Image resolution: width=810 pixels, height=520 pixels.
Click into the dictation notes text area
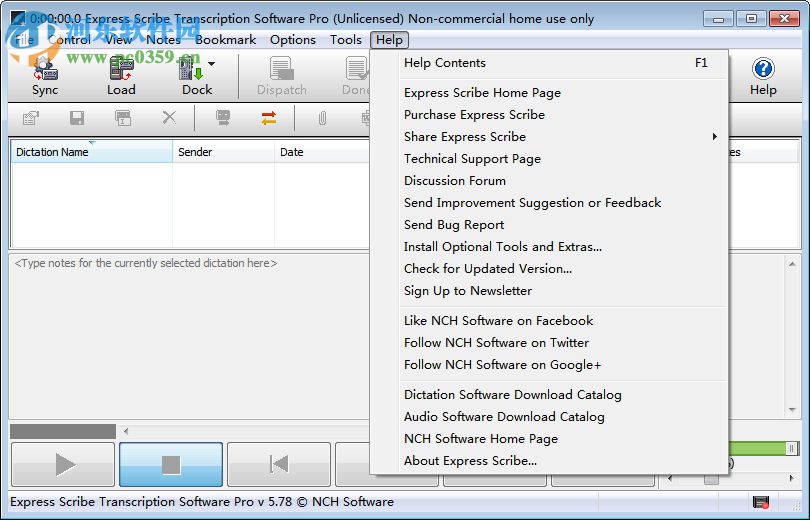189,336
